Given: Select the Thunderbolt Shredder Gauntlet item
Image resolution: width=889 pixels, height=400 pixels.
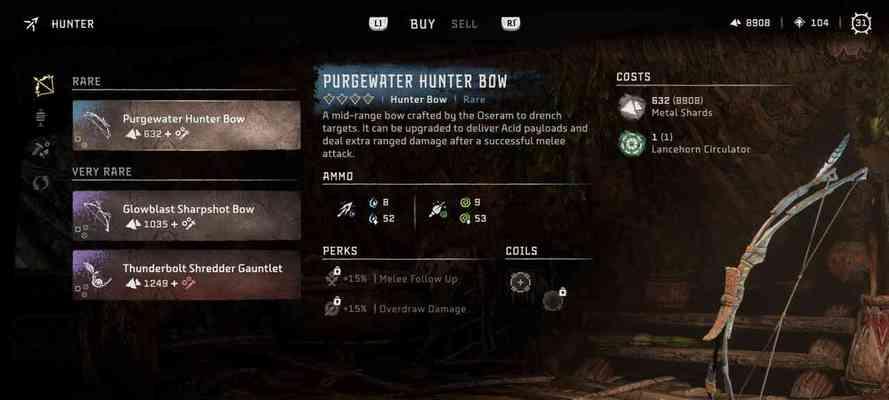Looking at the screenshot, I should pos(187,275).
